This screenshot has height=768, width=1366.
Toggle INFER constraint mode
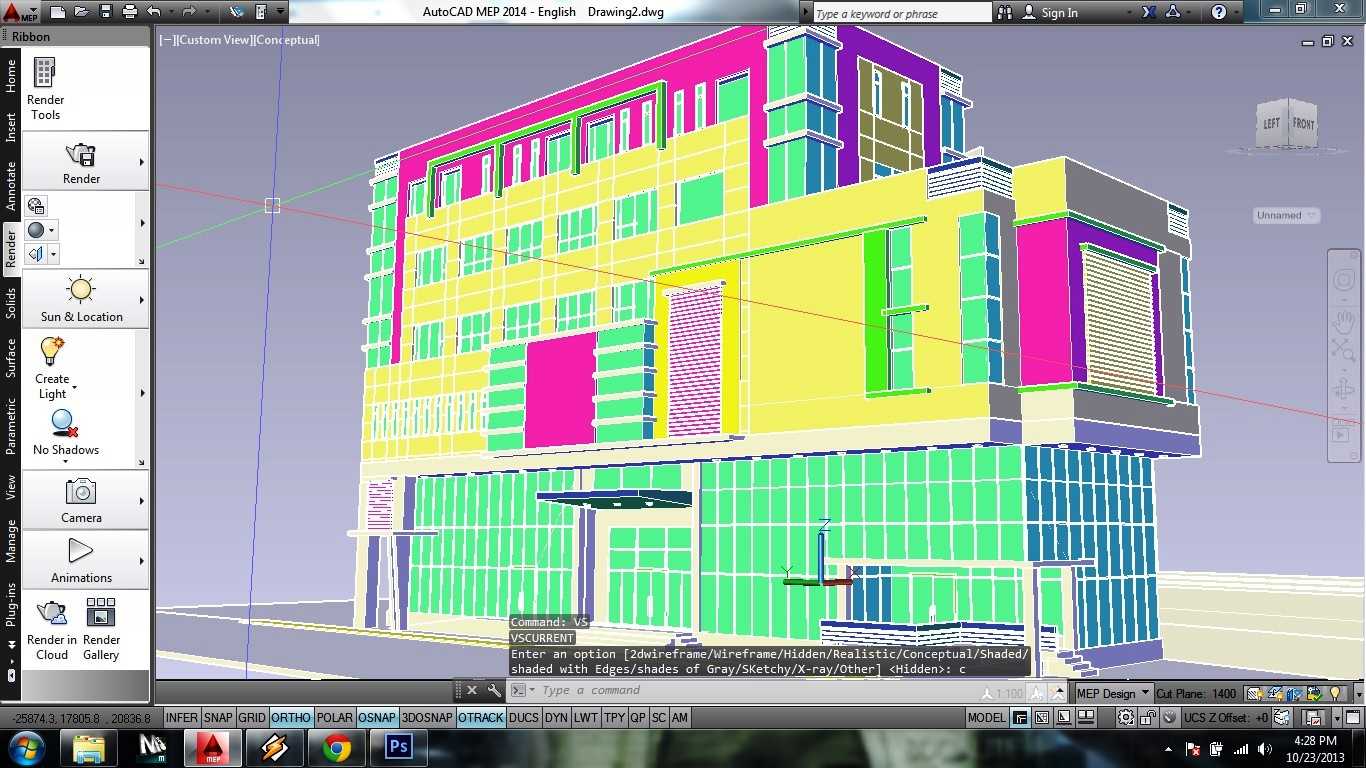181,718
